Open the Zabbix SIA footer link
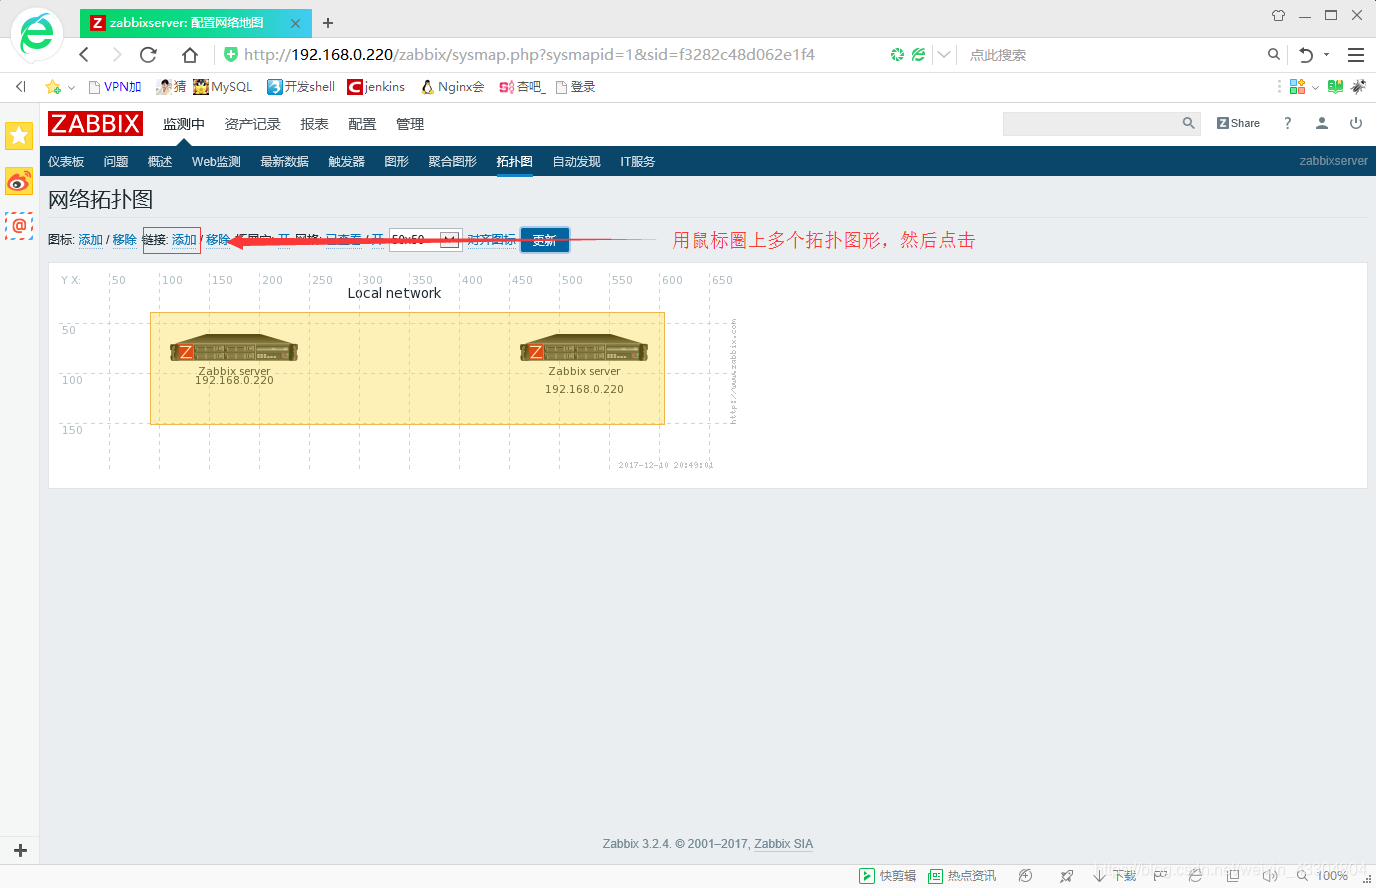Screen dimensions: 1376x888 [x=783, y=844]
